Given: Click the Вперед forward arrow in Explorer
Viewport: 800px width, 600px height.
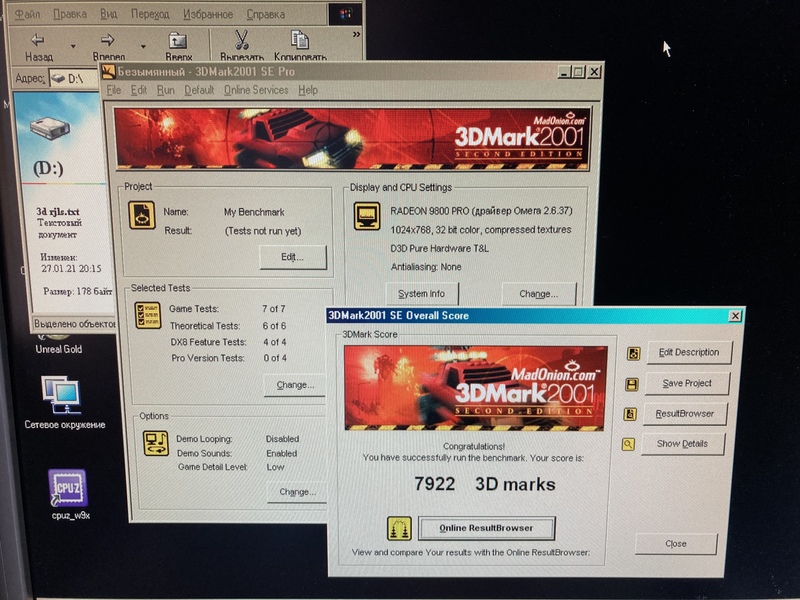Looking at the screenshot, I should pyautogui.click(x=108, y=40).
